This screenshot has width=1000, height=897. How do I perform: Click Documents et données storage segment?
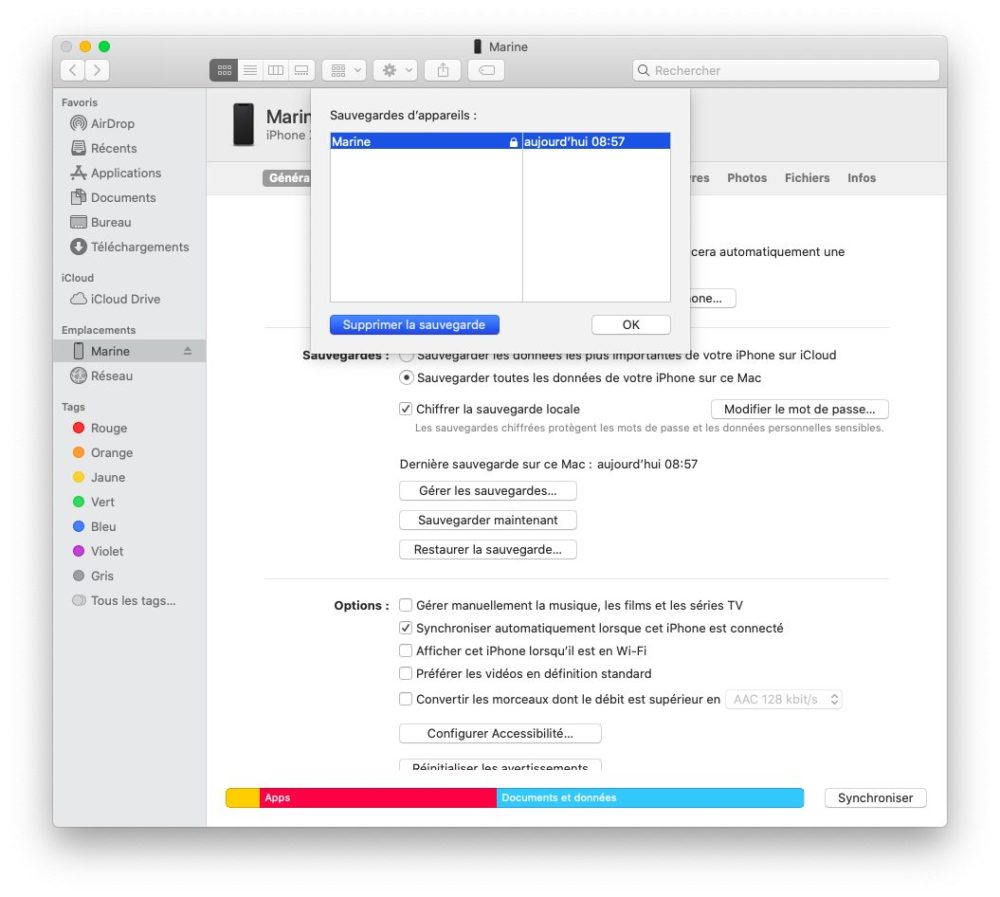pos(650,798)
